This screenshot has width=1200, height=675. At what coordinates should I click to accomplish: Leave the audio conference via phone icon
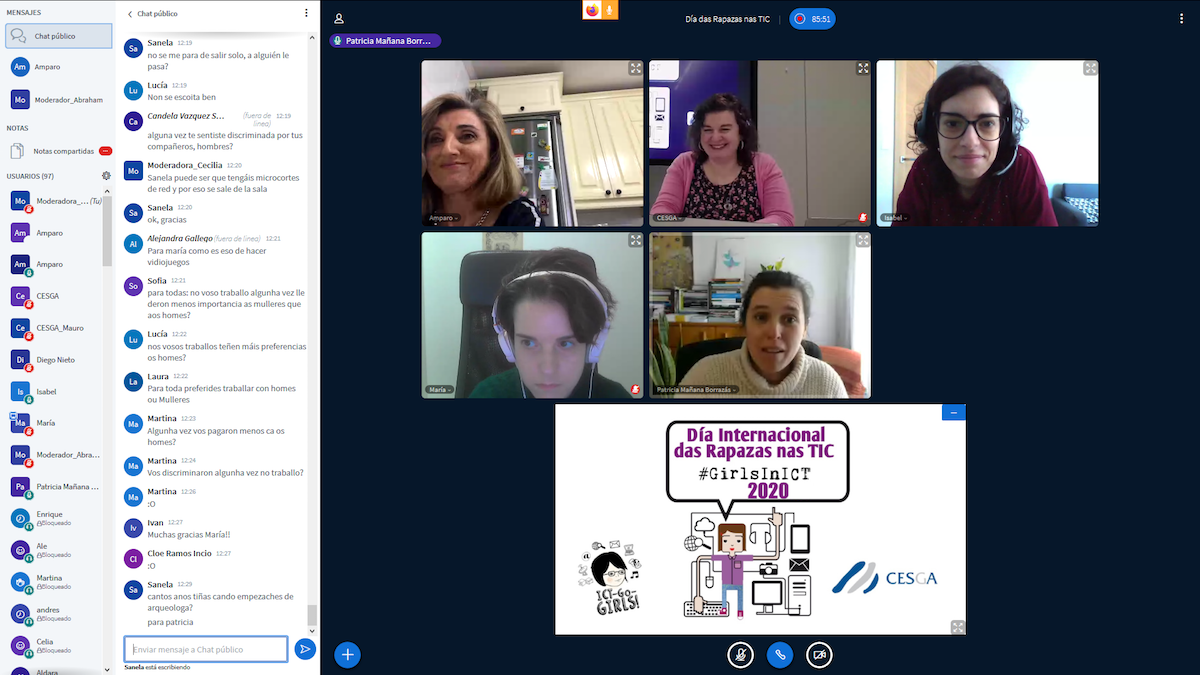coord(780,655)
